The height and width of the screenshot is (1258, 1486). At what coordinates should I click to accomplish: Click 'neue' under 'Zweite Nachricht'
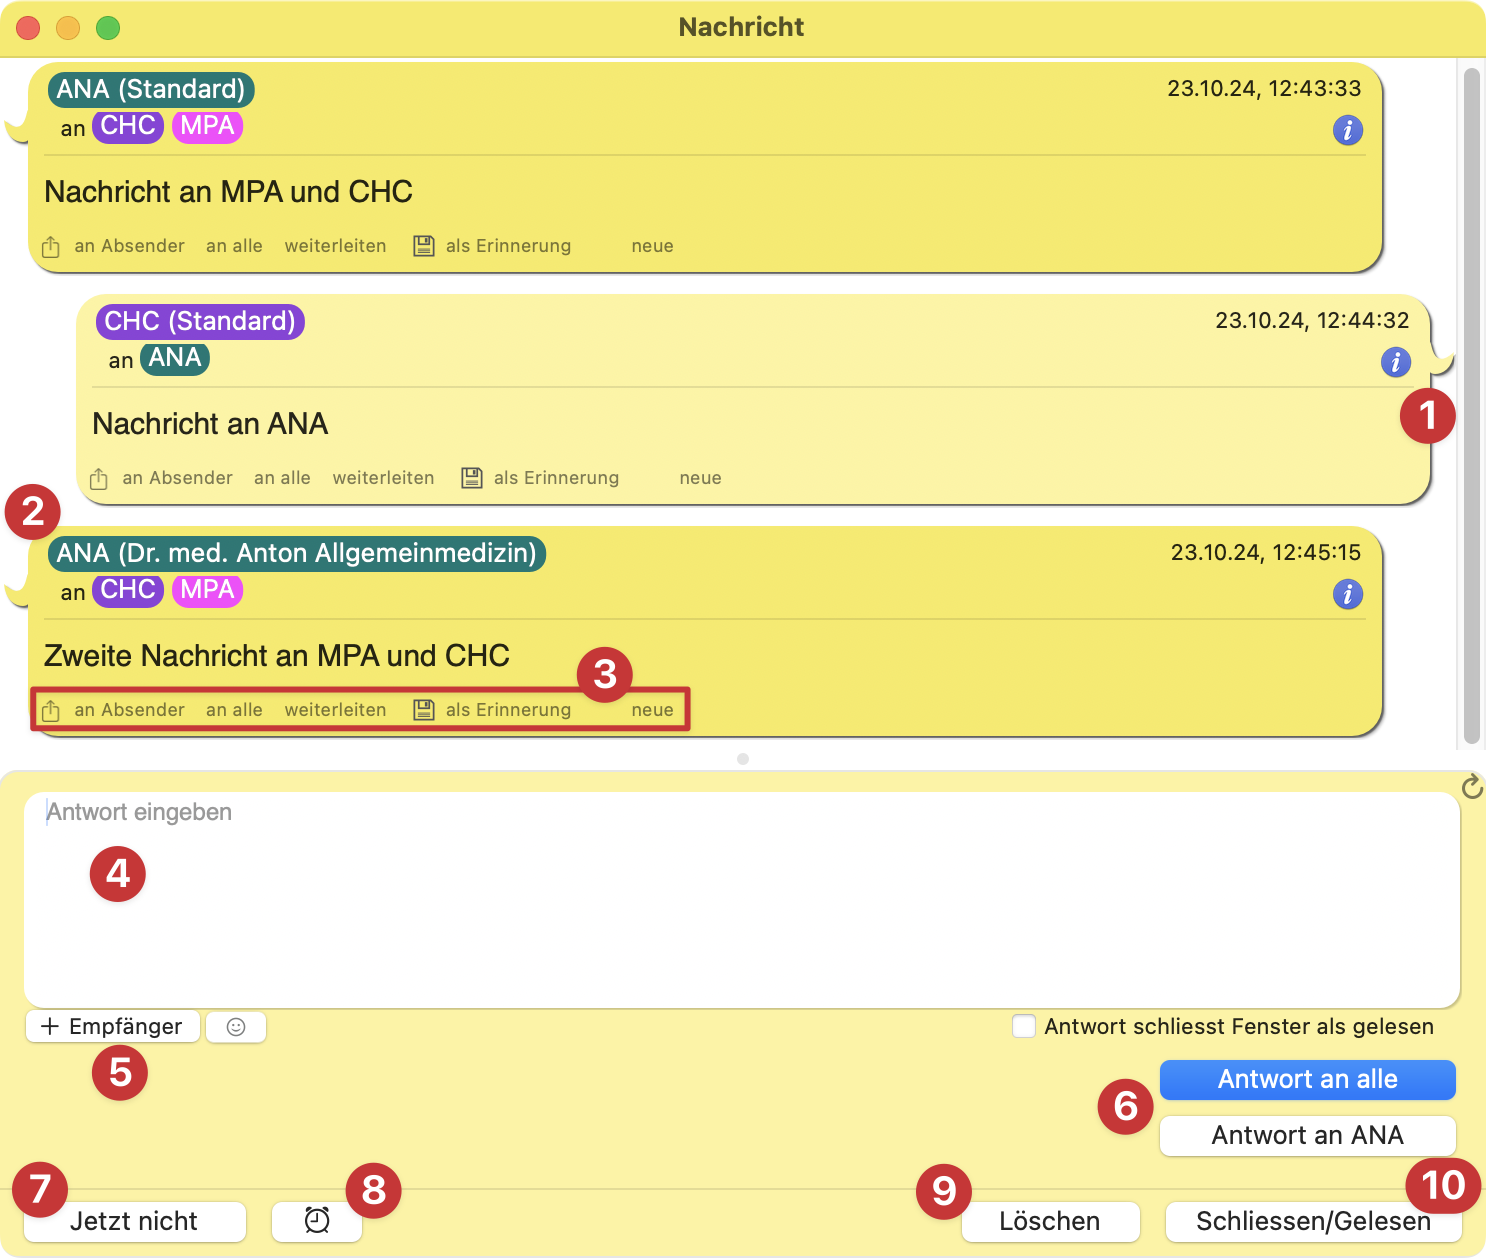(653, 710)
